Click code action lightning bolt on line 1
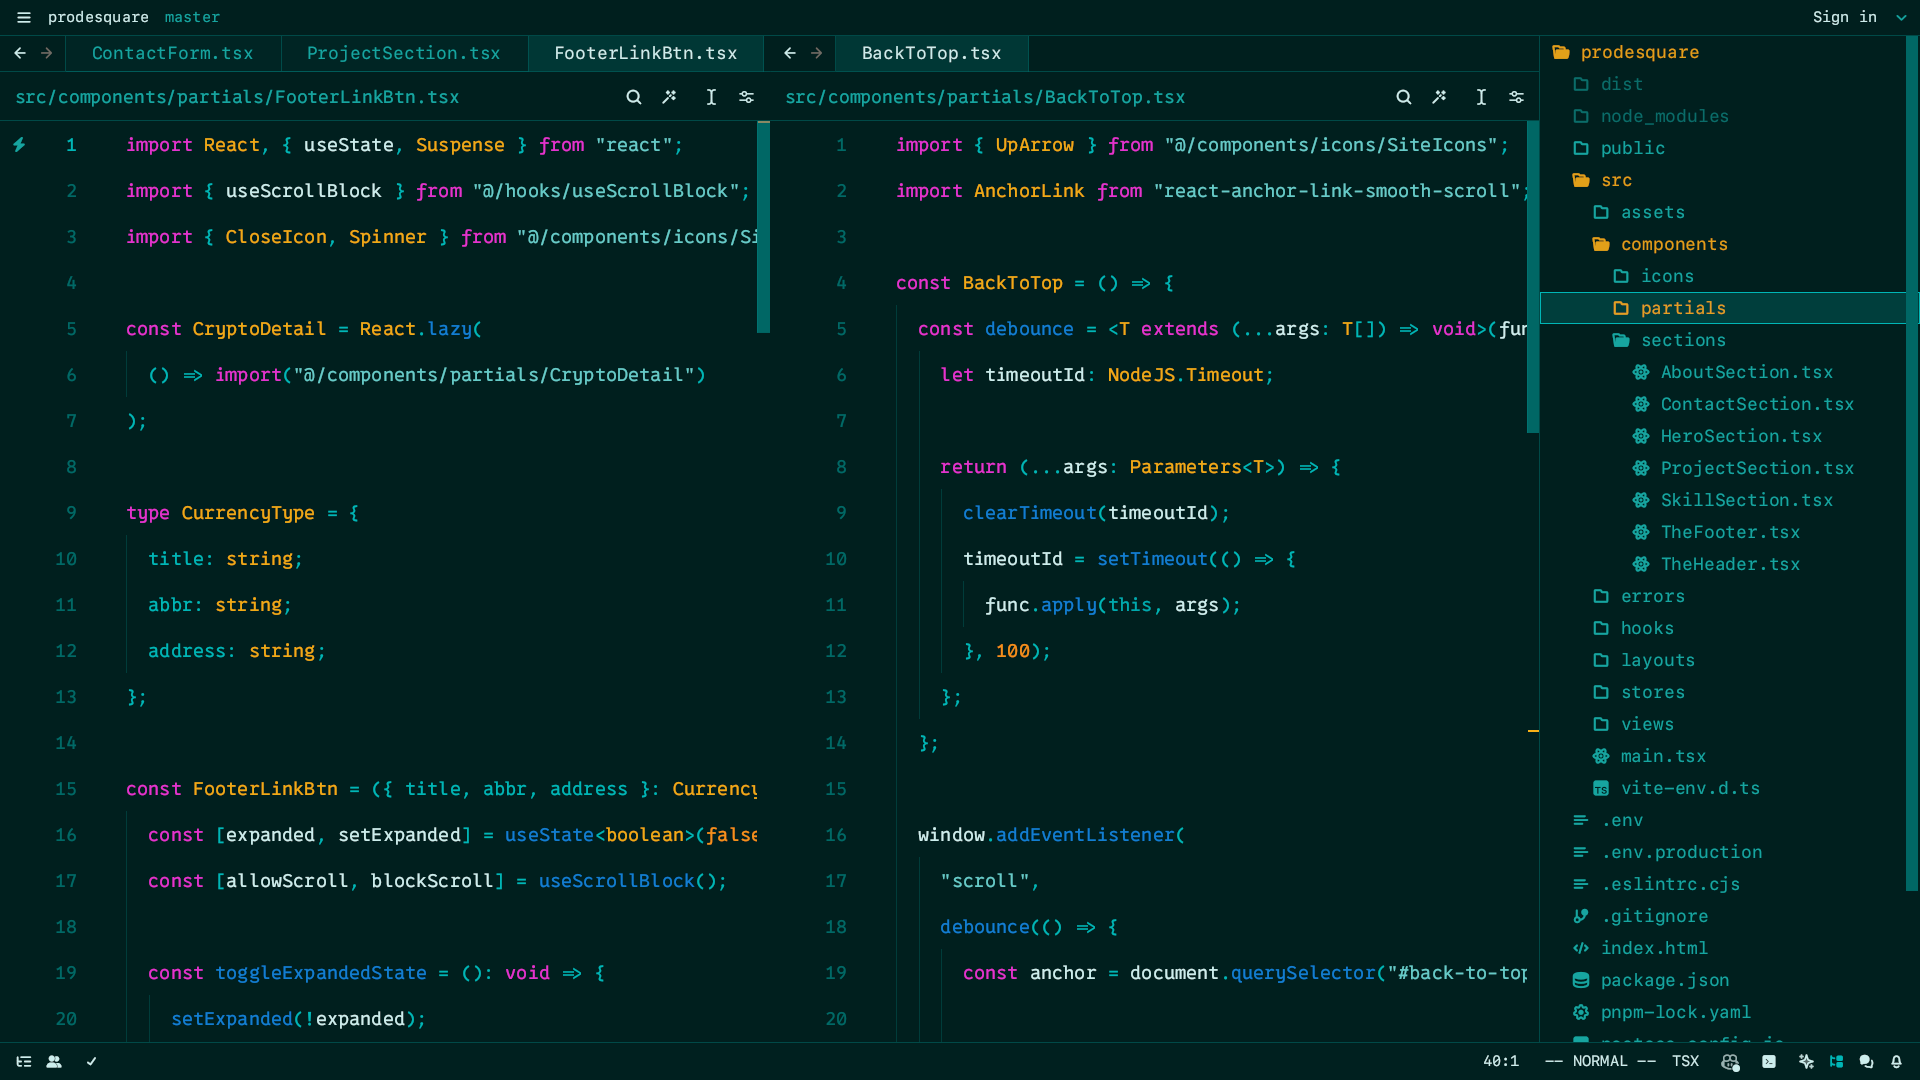Viewport: 1920px width, 1080px height. click(19, 145)
